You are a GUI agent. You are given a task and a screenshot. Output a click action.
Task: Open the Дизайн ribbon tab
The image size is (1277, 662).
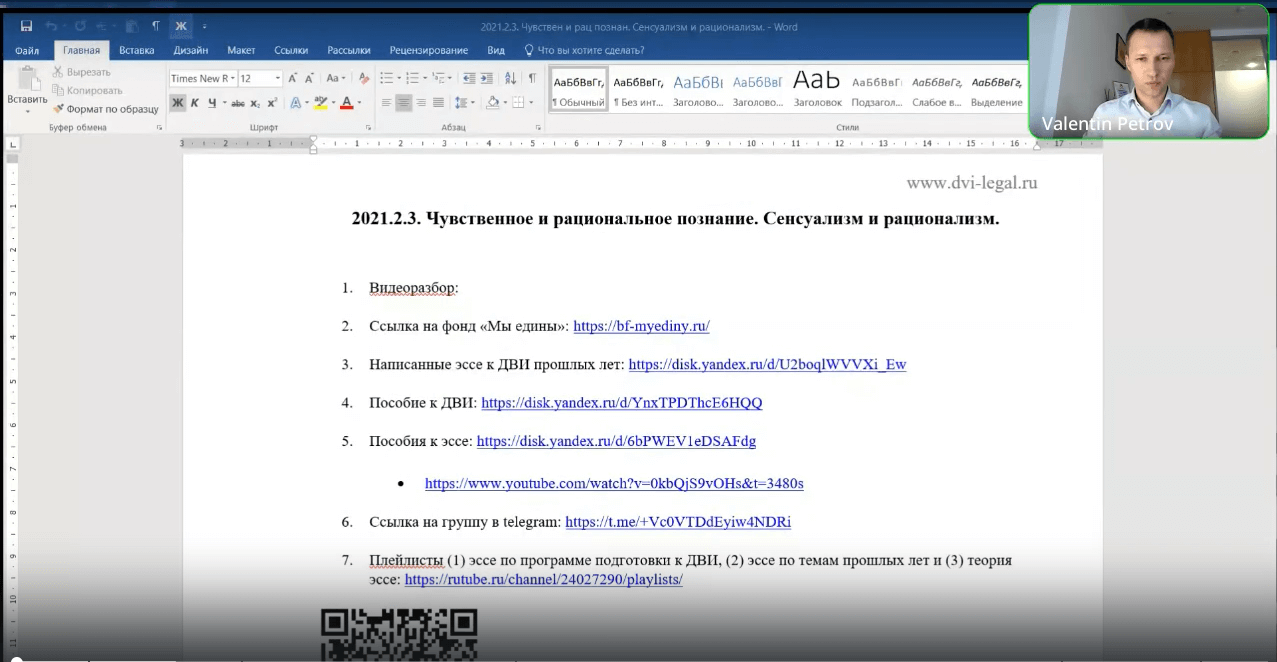coord(190,50)
